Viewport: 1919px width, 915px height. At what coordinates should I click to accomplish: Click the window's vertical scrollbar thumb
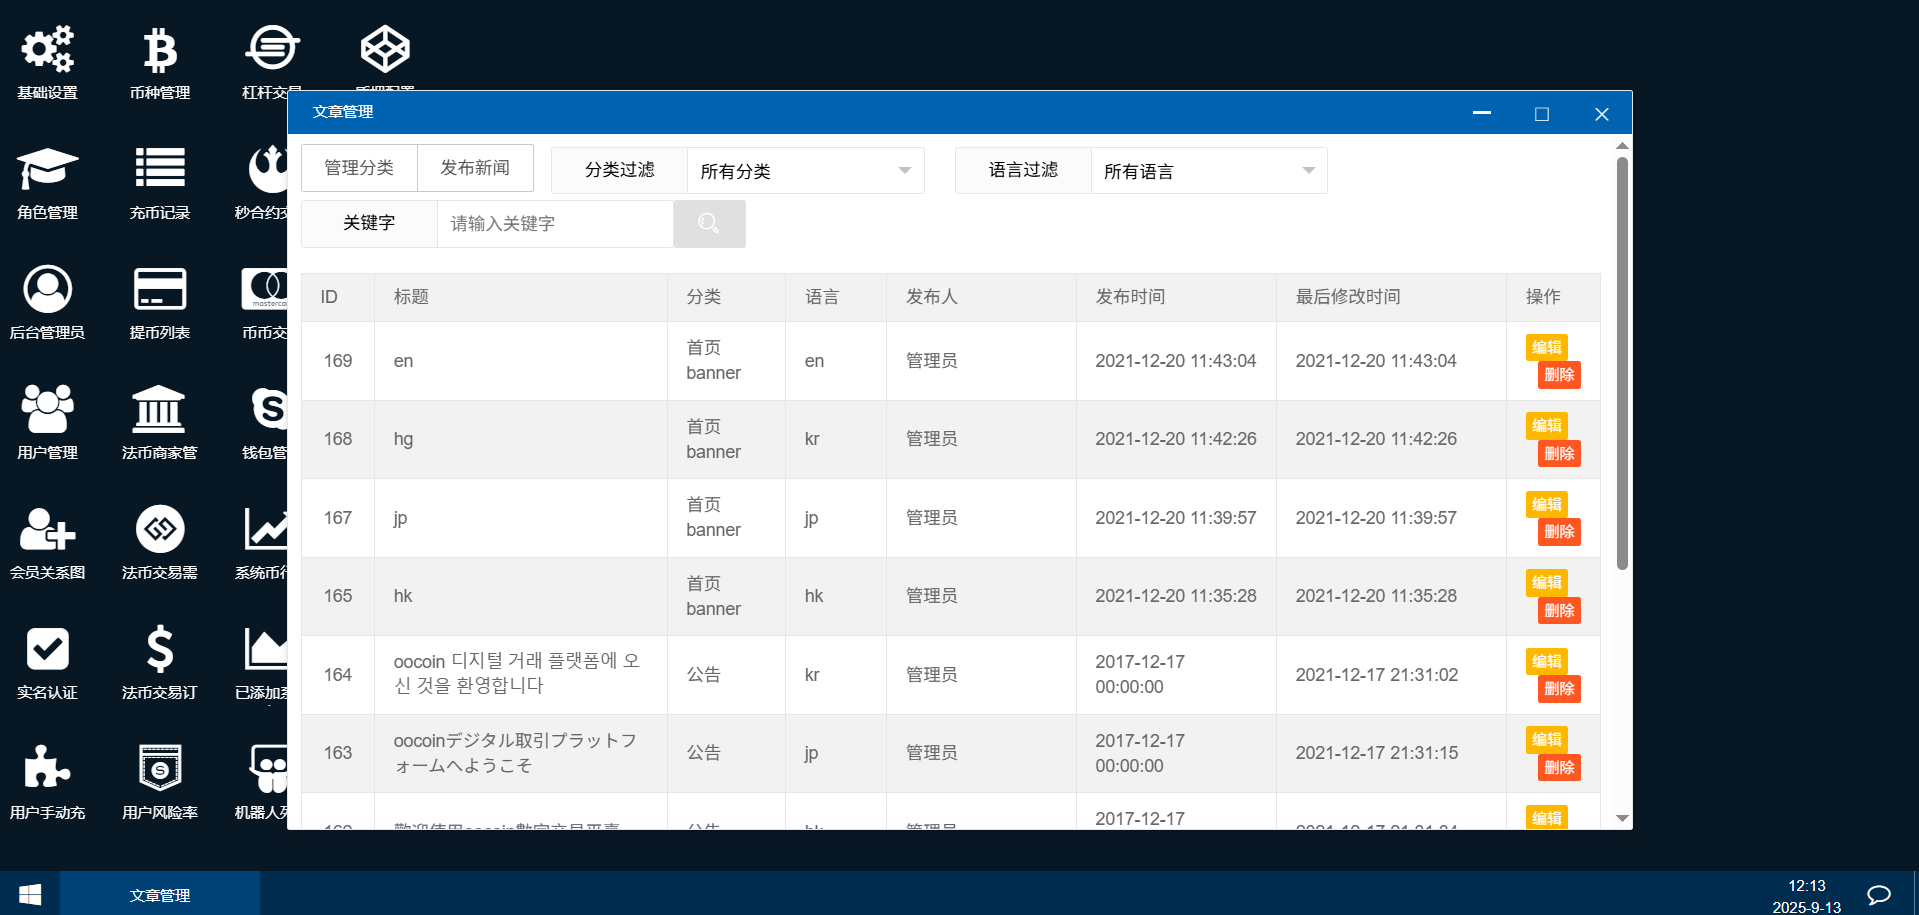pyautogui.click(x=1622, y=362)
